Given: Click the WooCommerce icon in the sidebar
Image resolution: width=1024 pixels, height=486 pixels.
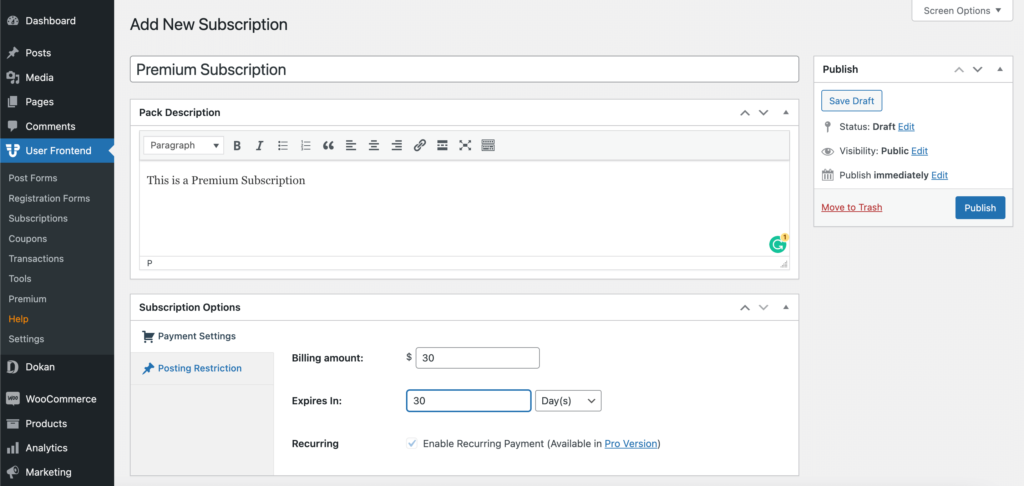Looking at the screenshot, I should [12, 399].
